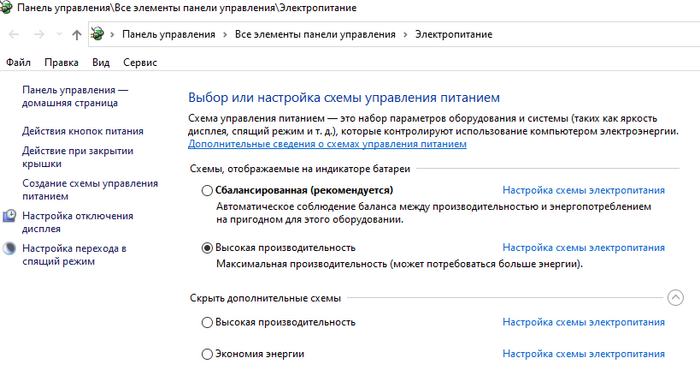
Task: Click Действия кнопок питания in sidebar
Action: (83, 131)
